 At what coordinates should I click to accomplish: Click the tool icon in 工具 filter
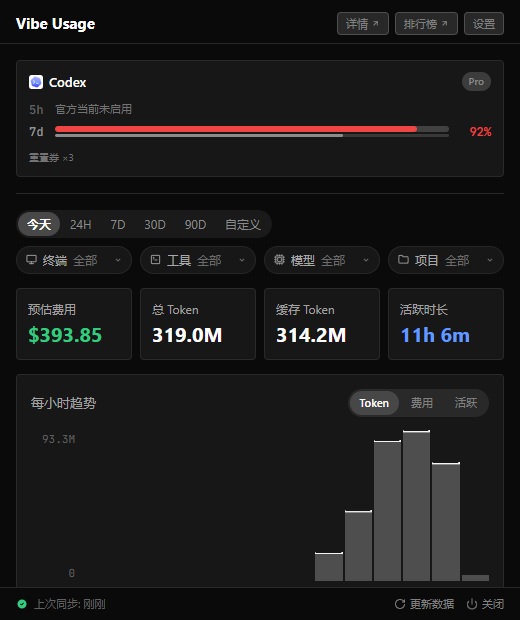155,260
